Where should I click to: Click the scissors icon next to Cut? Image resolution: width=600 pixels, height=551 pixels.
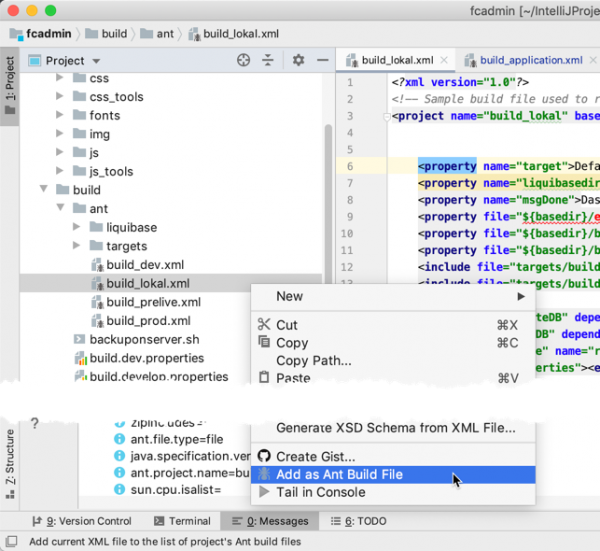tap(264, 325)
